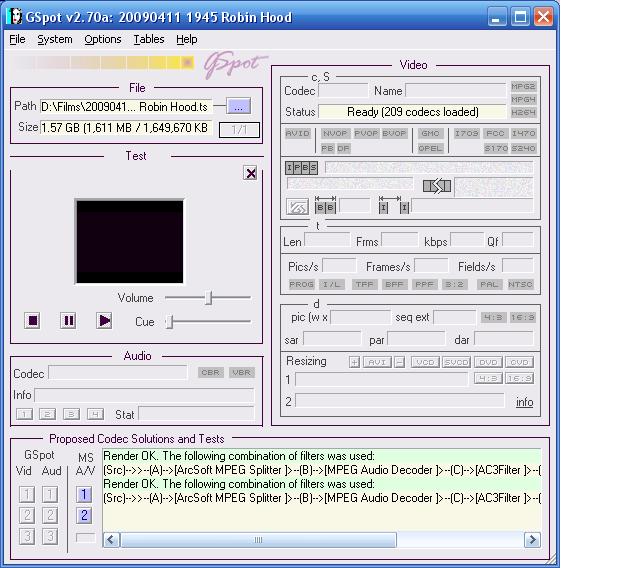Click the scroll right arrow in the results
Screen dimensions: 640x568
tap(532, 540)
